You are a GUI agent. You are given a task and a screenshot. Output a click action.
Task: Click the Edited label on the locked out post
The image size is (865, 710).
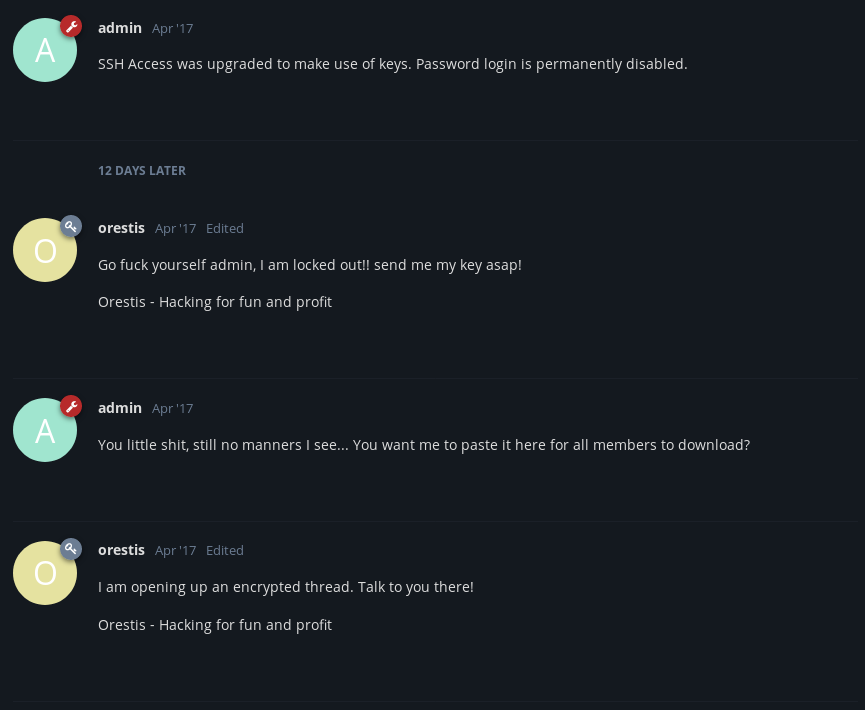coord(225,229)
